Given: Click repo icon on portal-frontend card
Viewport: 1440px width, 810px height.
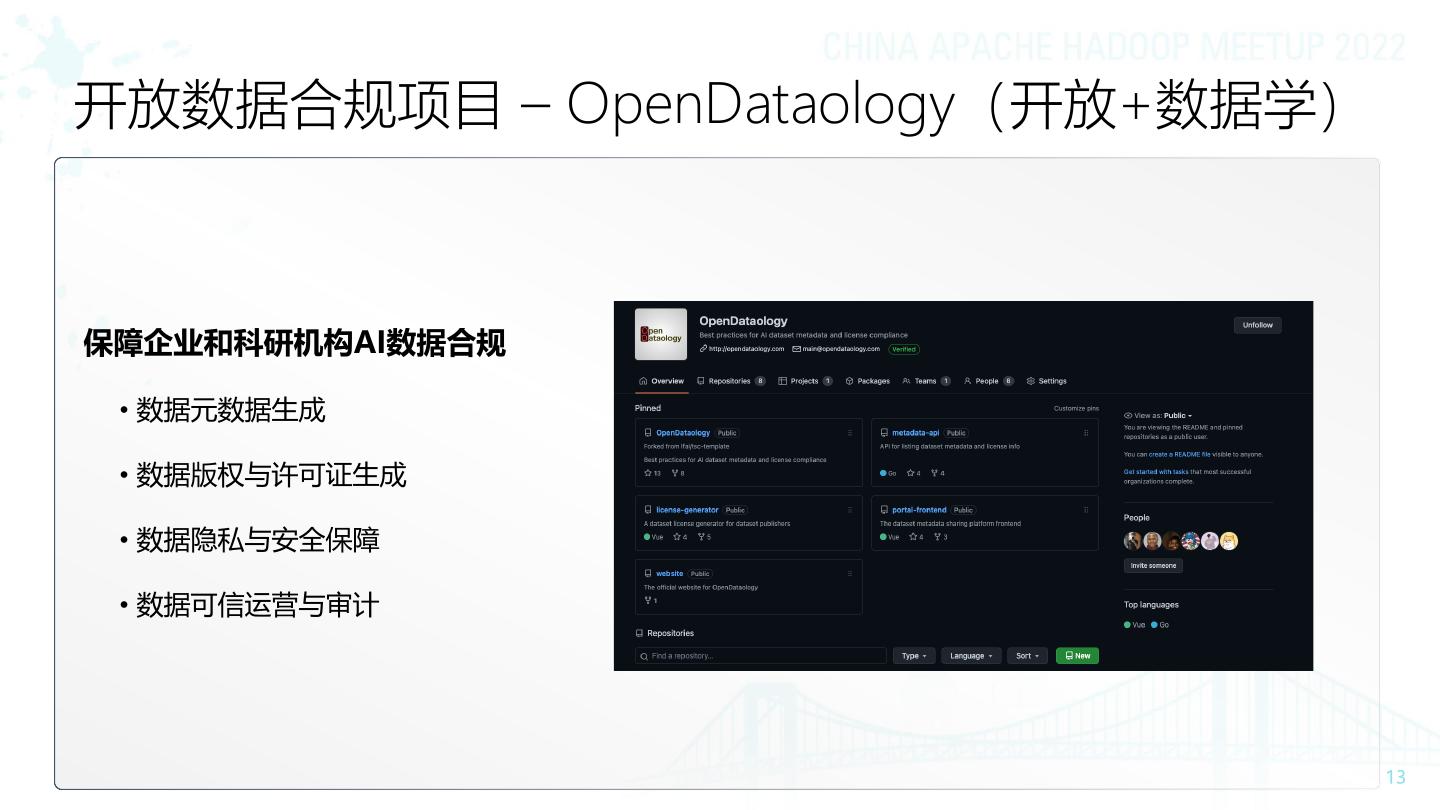Looking at the screenshot, I should point(884,510).
